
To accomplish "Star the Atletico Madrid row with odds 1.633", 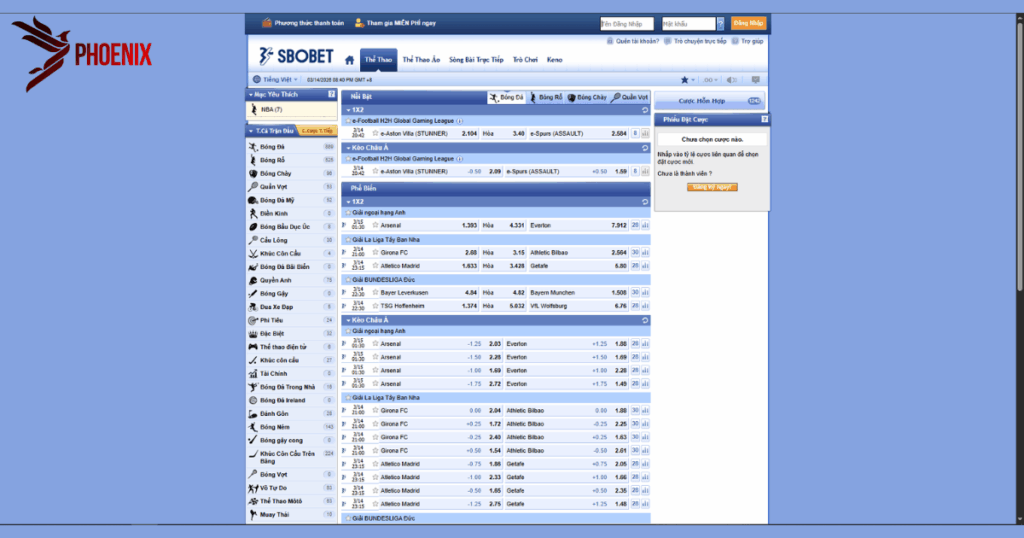I will [375, 266].
